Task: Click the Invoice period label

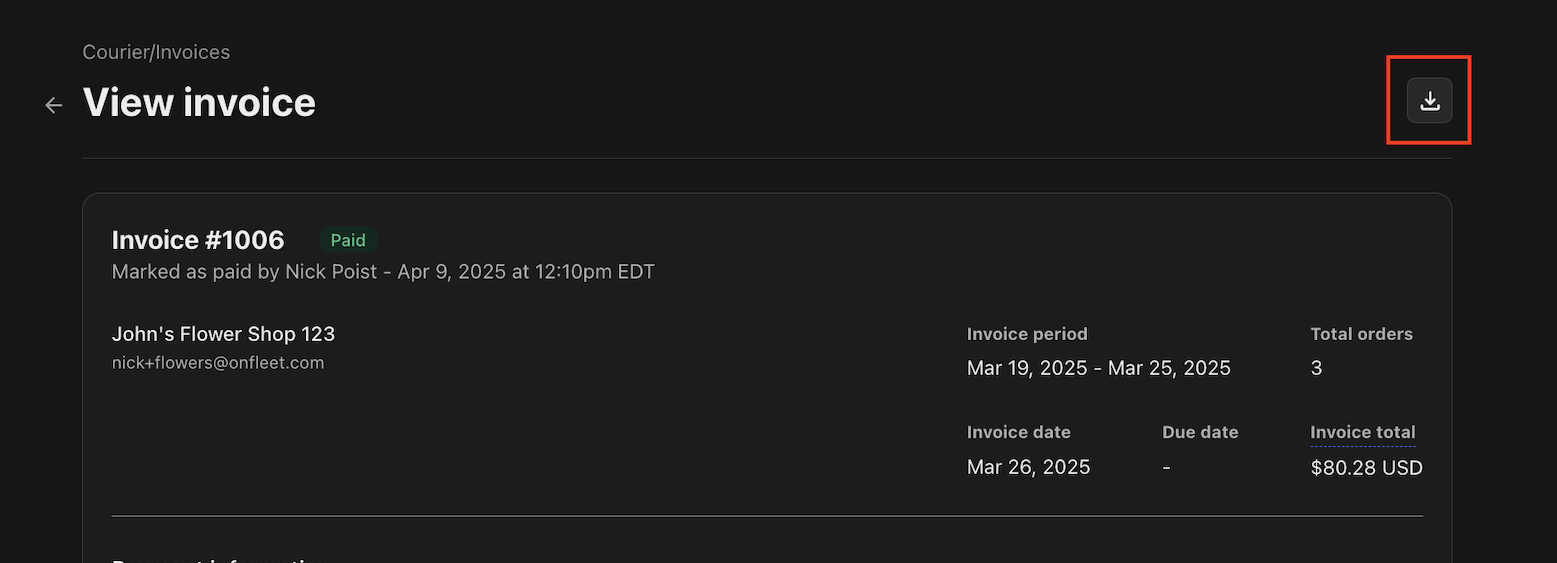Action: [x=1027, y=334]
